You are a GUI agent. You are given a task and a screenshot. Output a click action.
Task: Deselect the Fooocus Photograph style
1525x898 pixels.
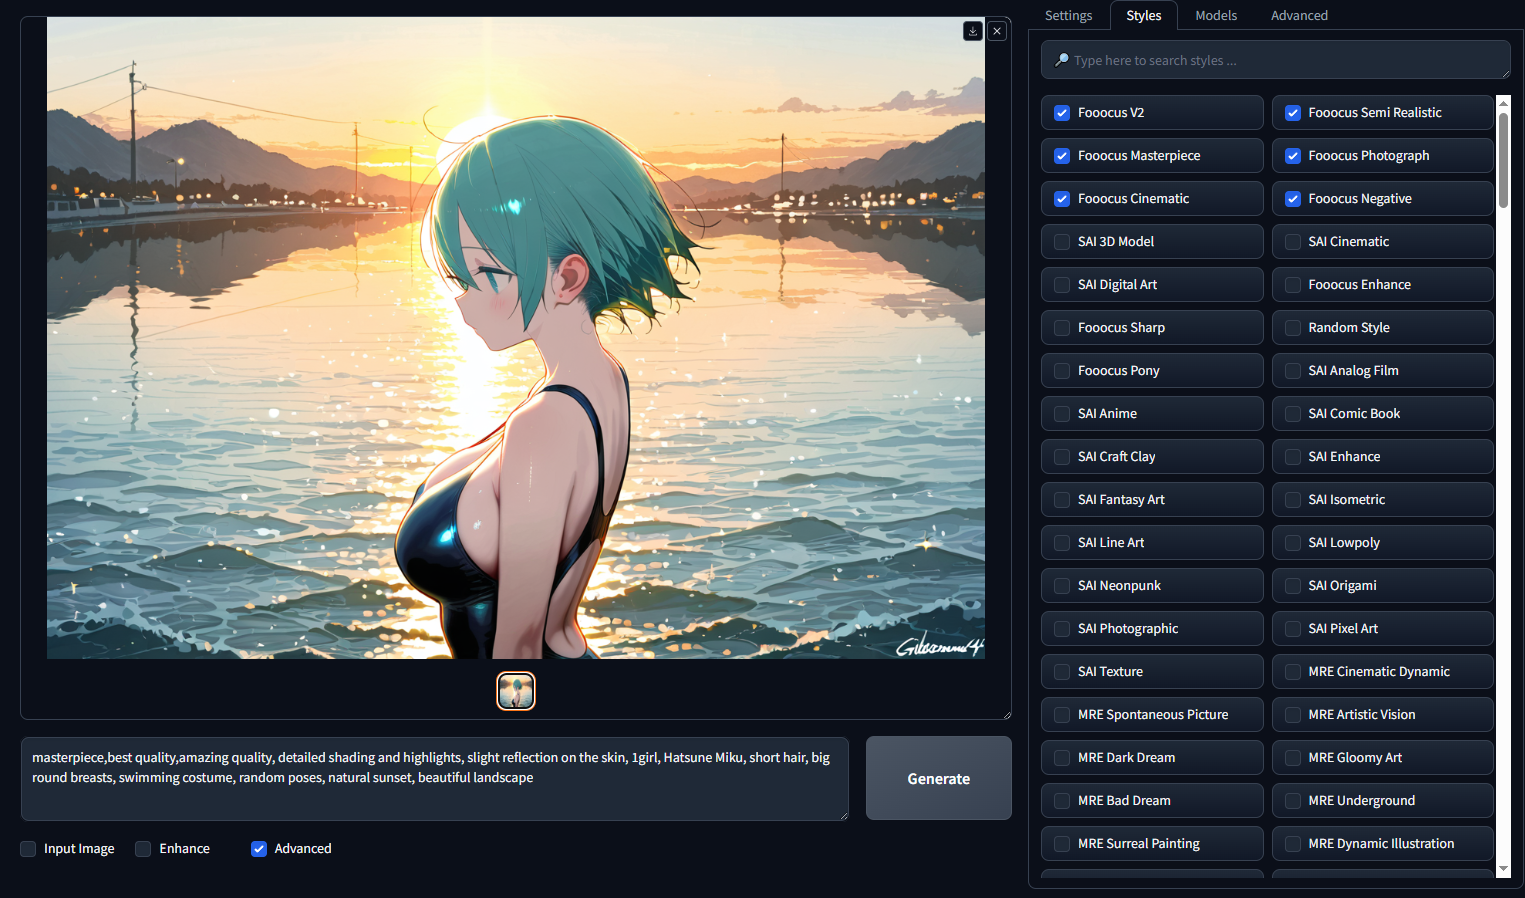pos(1293,156)
